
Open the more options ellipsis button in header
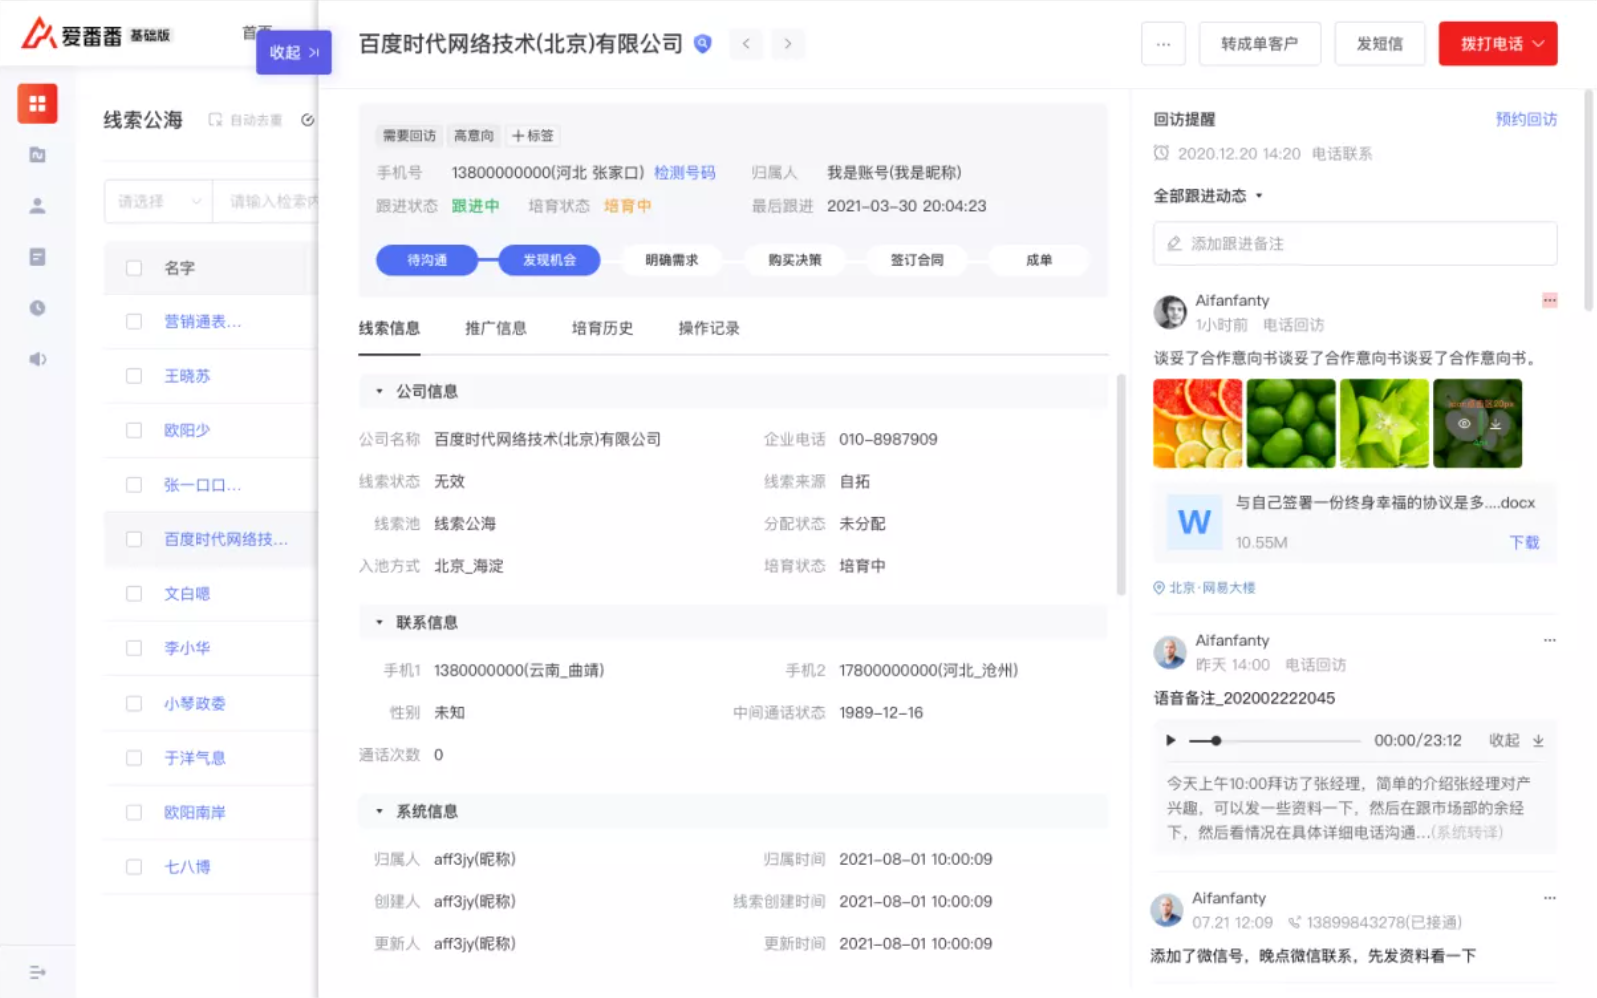click(1163, 44)
